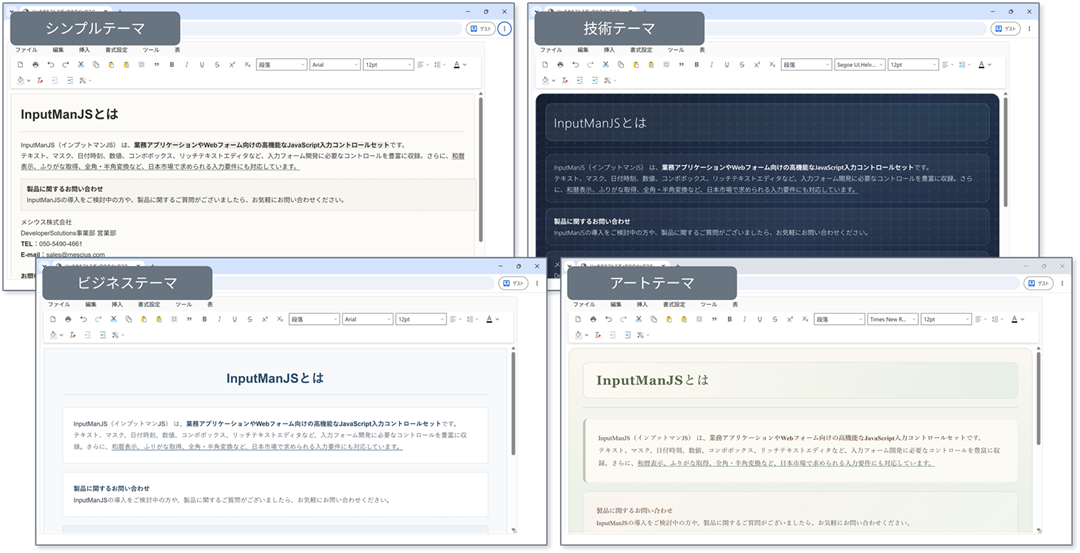Viewport: 1080px width, 553px height.
Task: Toggle Italic in art theme window
Action: pyautogui.click(x=745, y=320)
